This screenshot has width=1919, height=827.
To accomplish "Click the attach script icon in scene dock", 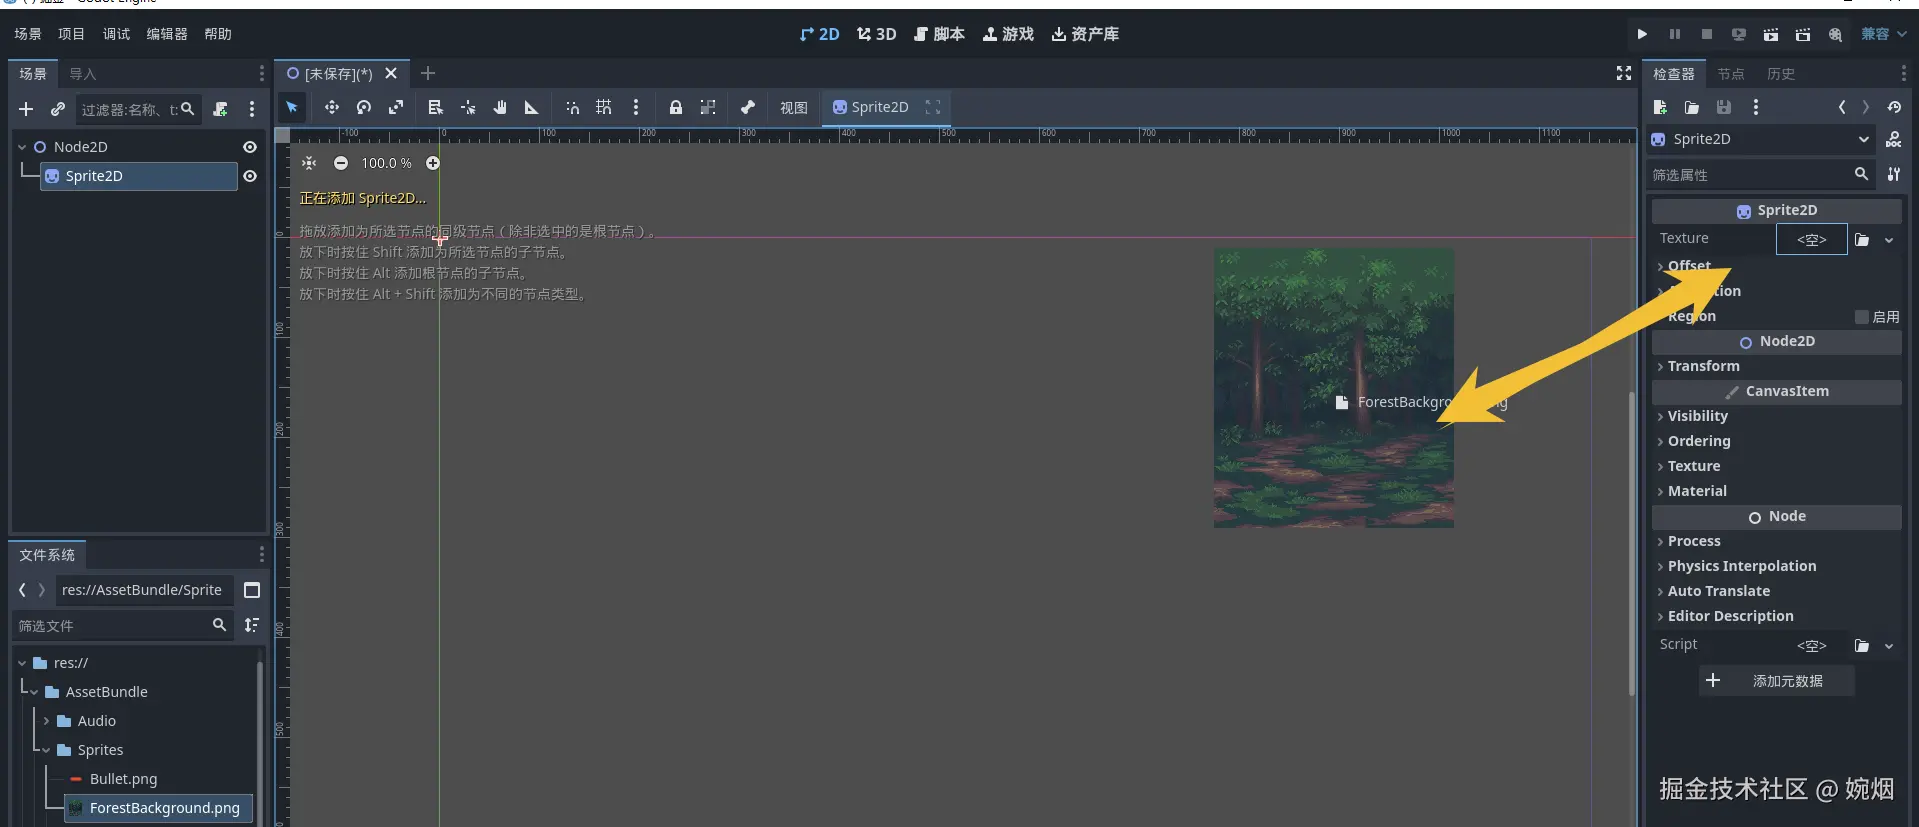I will pyautogui.click(x=221, y=109).
